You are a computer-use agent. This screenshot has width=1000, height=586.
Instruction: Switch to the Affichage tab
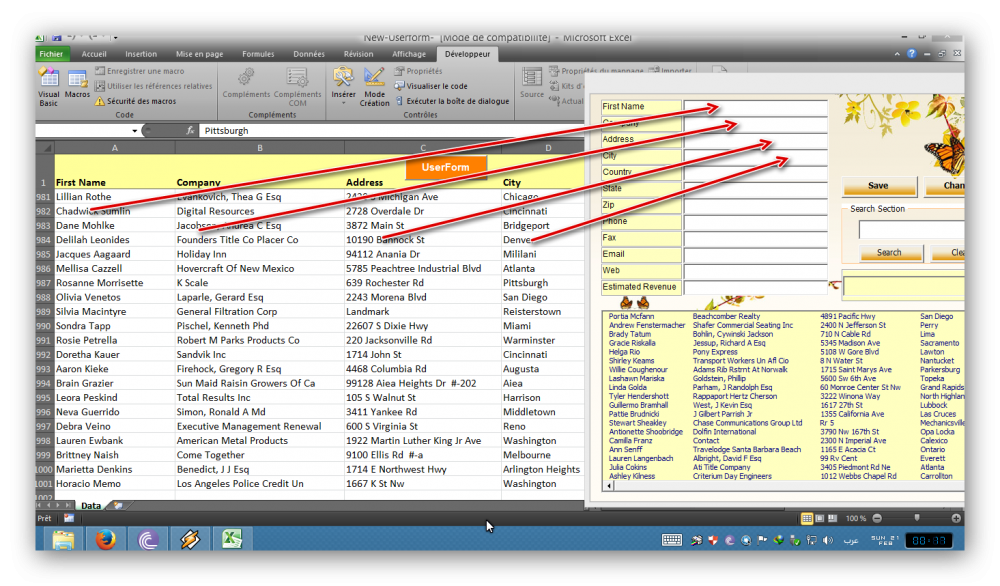[409, 54]
